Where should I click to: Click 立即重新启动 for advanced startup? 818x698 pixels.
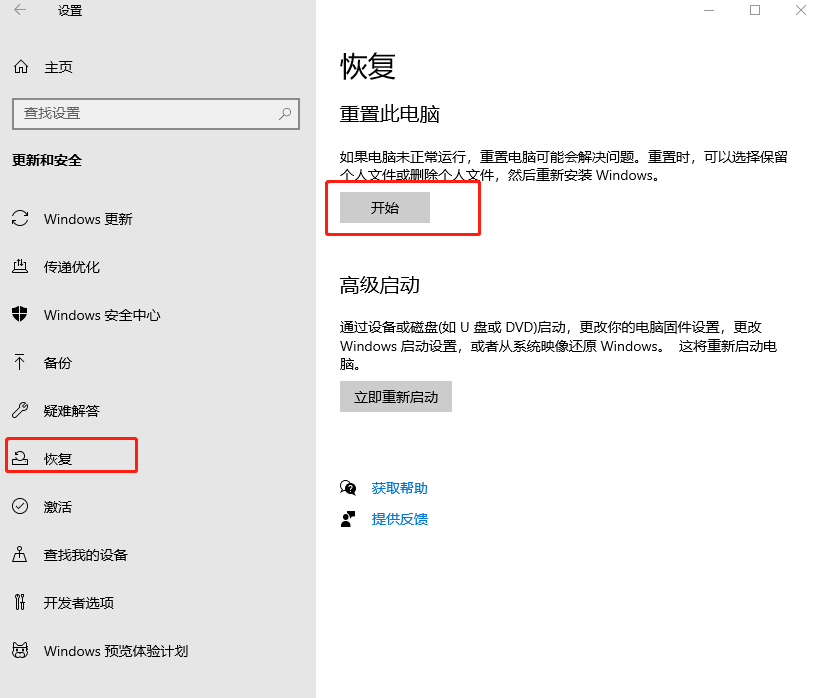tap(395, 396)
